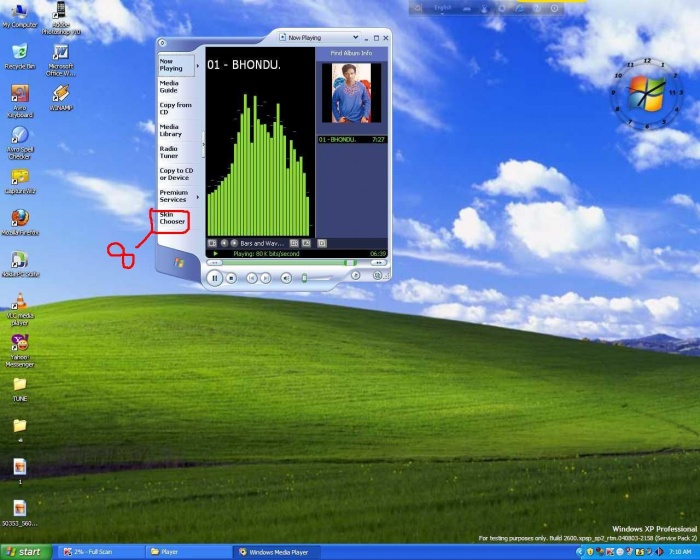Open the Recycle Bin icon
This screenshot has height=560, width=700.
pos(20,57)
